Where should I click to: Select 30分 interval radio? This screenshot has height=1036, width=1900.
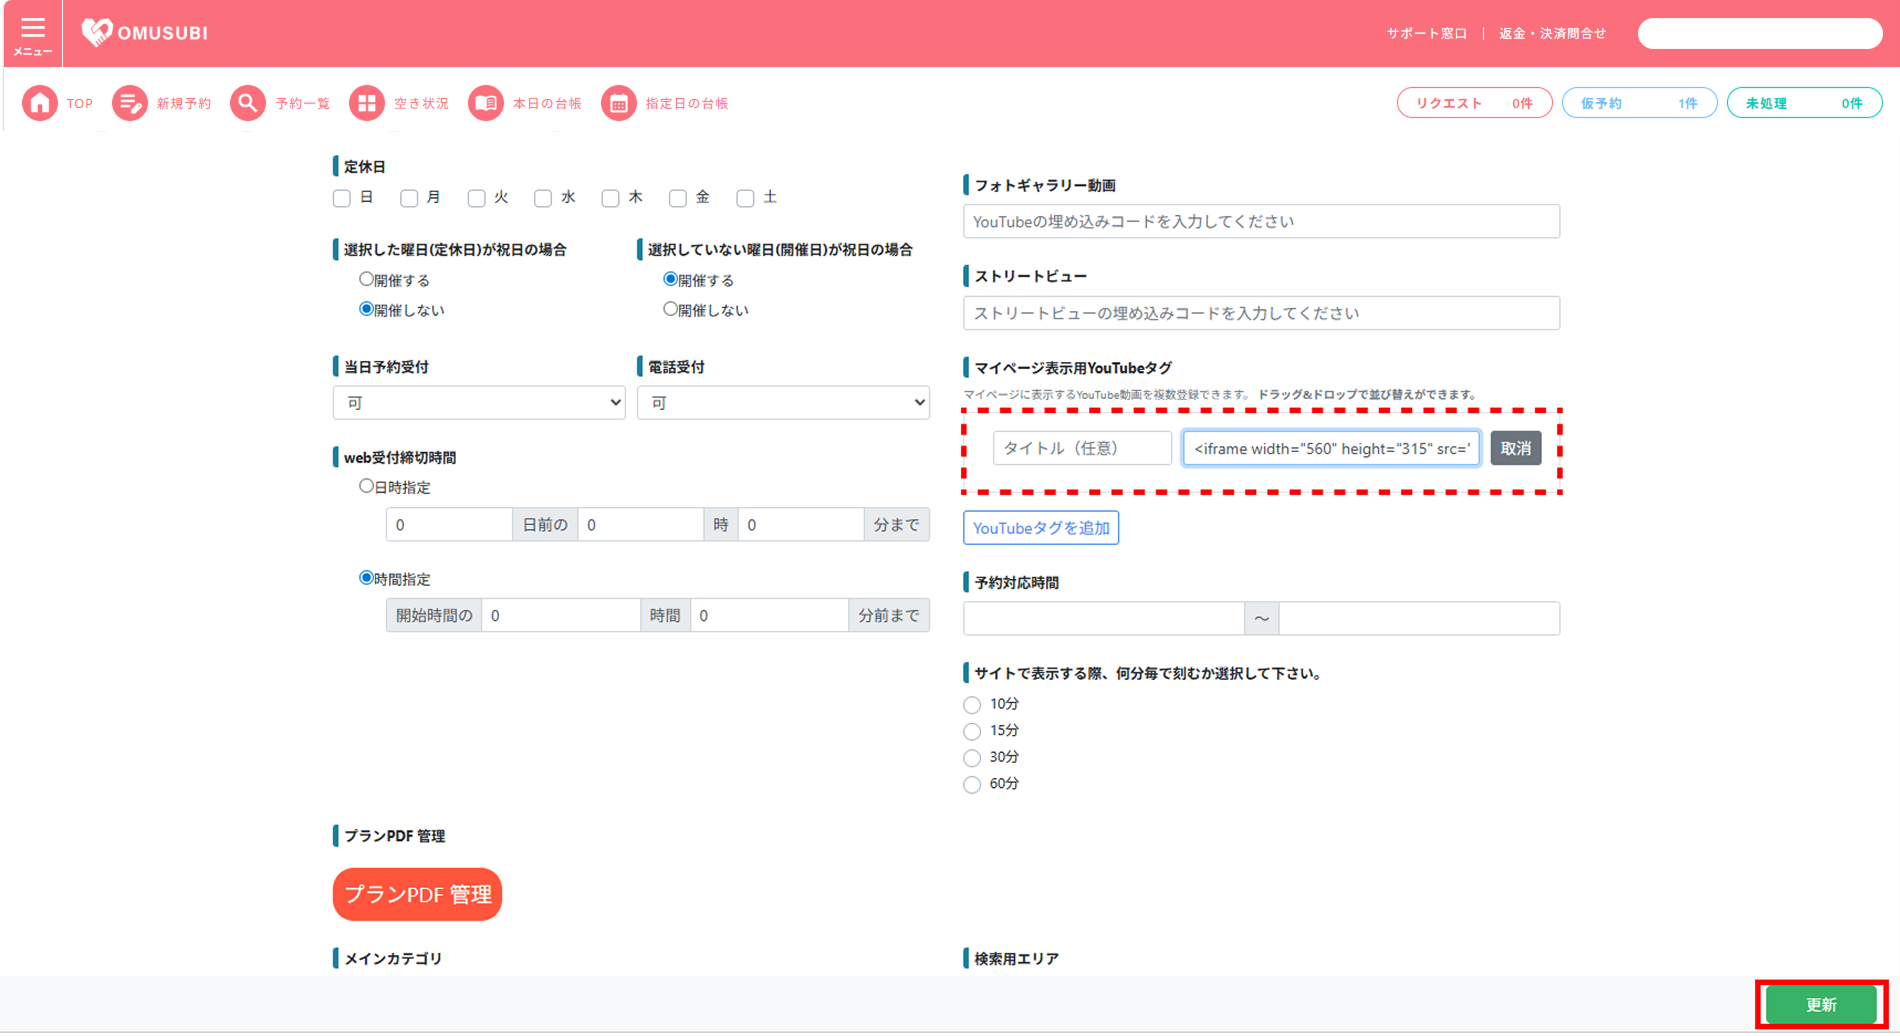(x=972, y=758)
